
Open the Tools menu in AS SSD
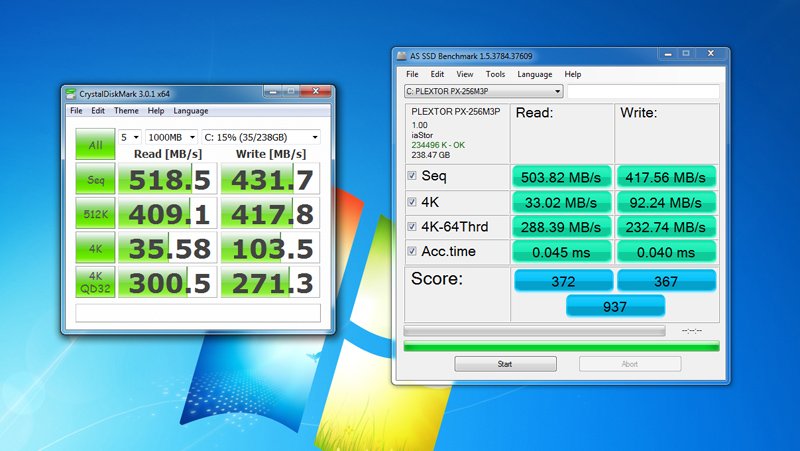point(495,74)
